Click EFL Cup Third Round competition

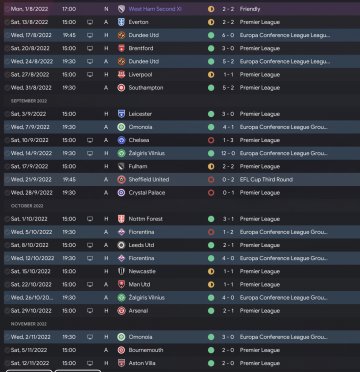(266, 180)
